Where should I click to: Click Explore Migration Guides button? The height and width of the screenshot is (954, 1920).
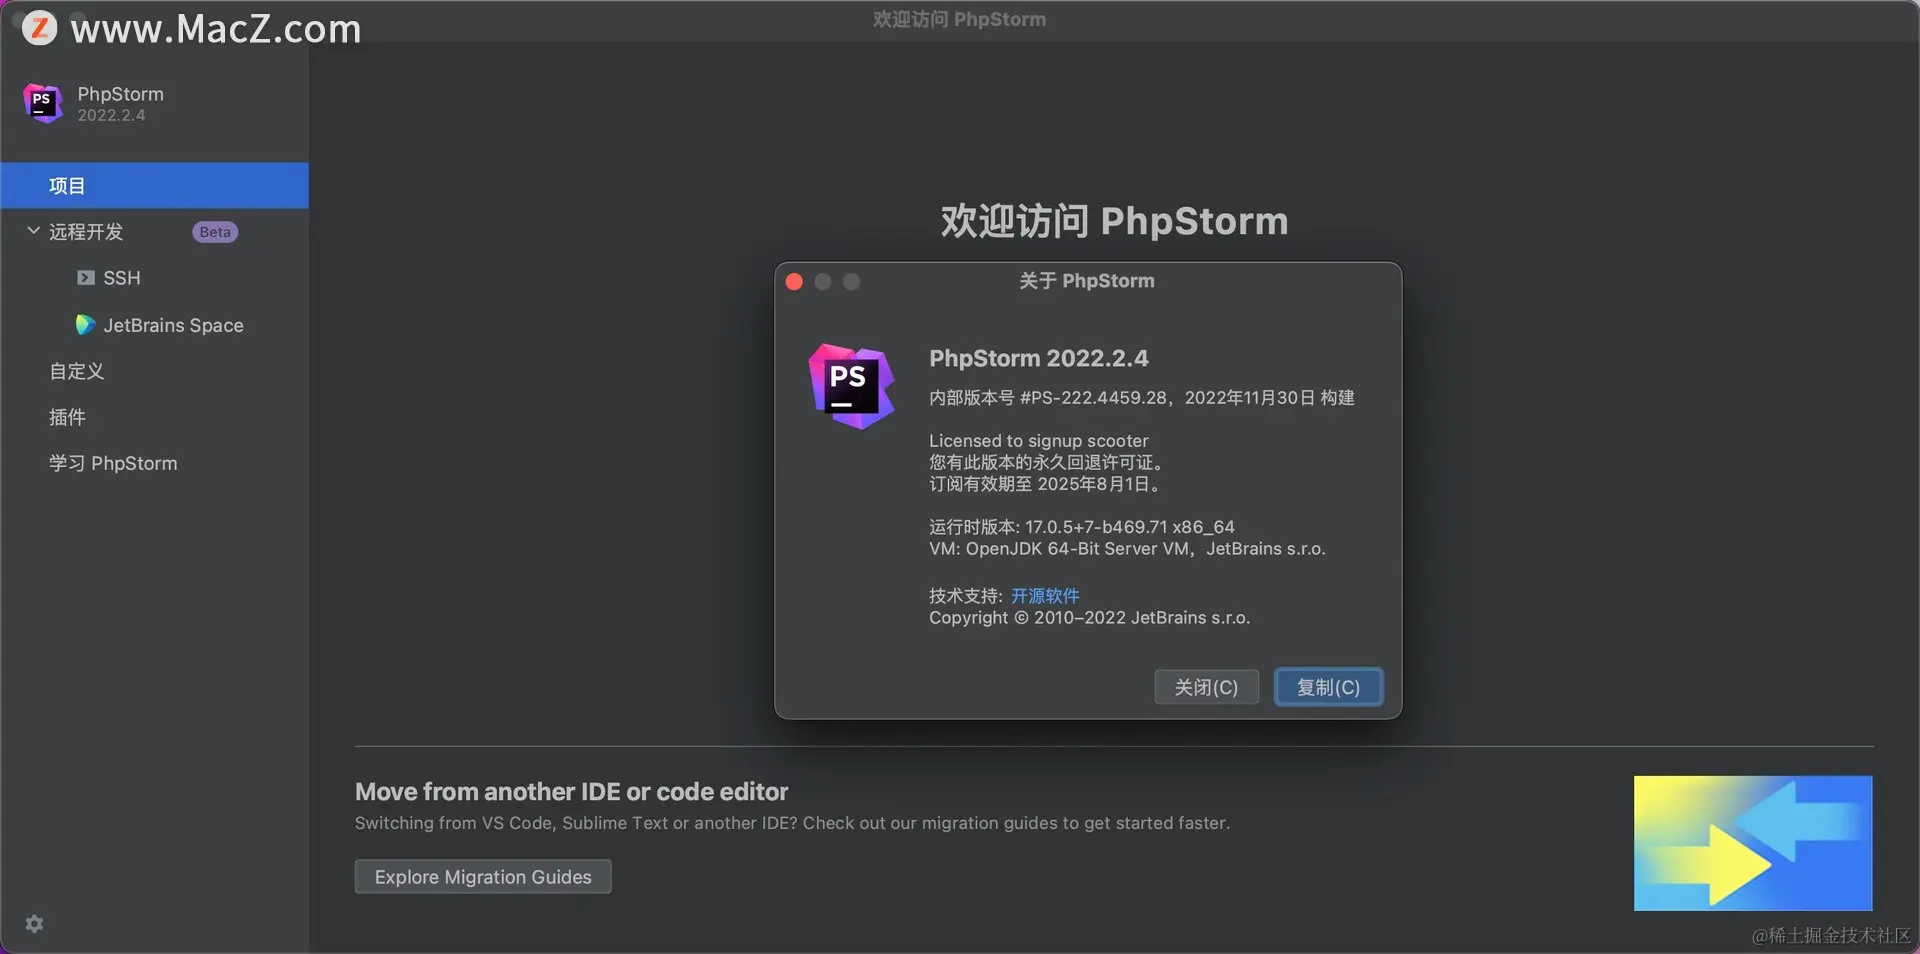(x=483, y=877)
